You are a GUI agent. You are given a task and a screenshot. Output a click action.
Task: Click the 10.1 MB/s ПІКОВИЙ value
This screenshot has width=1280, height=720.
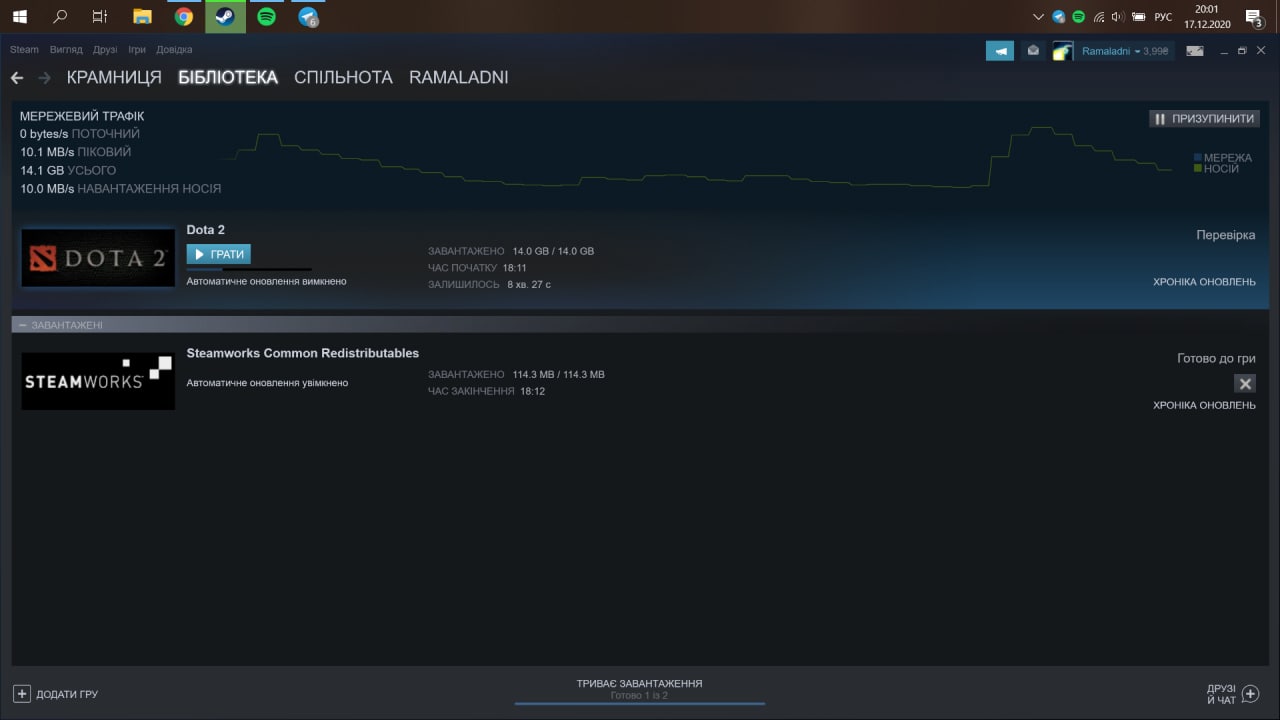[75, 152]
